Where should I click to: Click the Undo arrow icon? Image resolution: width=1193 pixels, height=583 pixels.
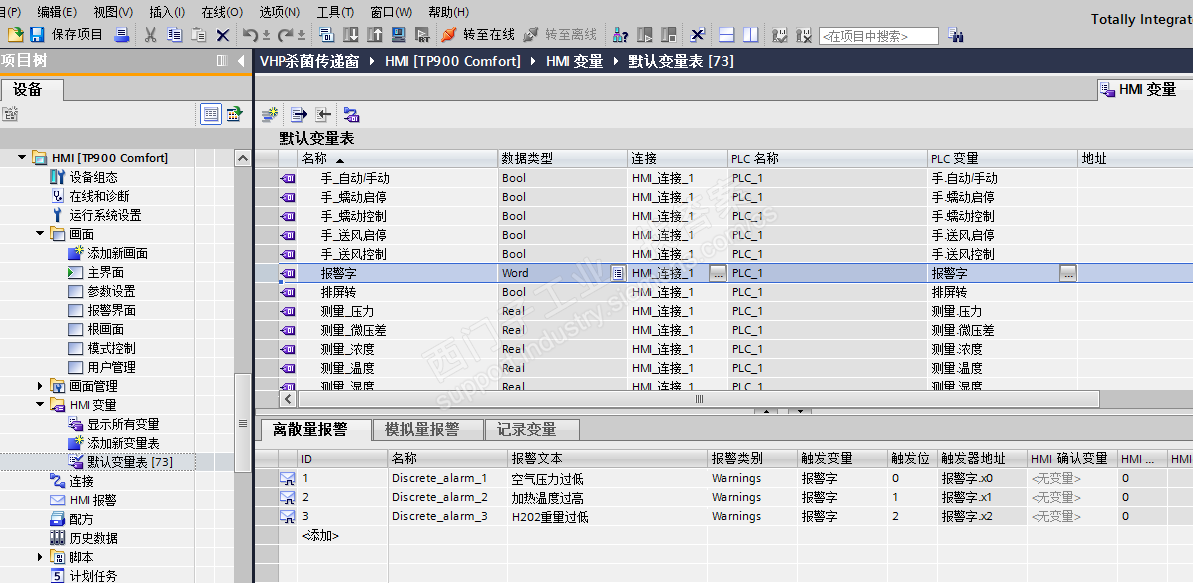[x=250, y=34]
